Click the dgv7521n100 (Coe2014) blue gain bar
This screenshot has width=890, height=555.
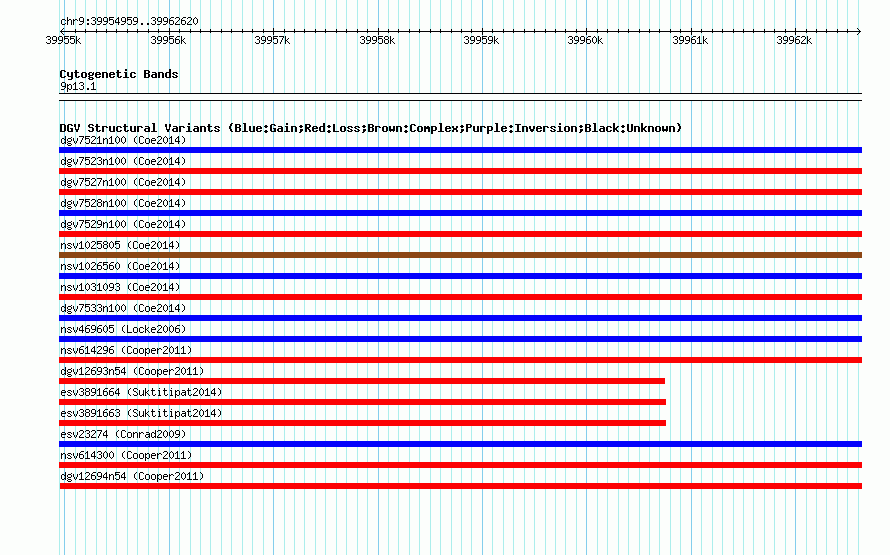[460, 150]
